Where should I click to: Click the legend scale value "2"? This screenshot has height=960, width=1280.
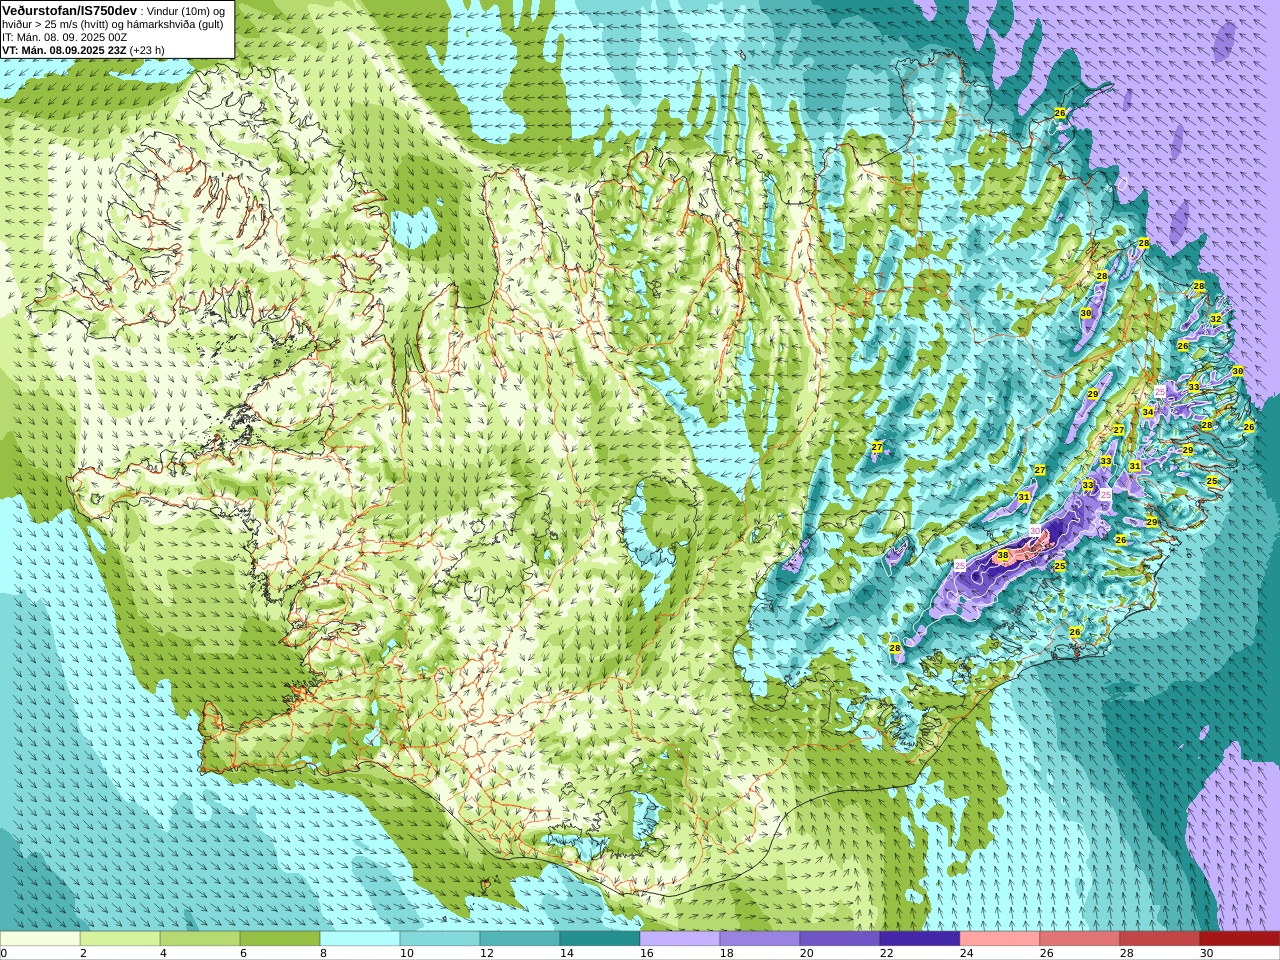[83, 953]
